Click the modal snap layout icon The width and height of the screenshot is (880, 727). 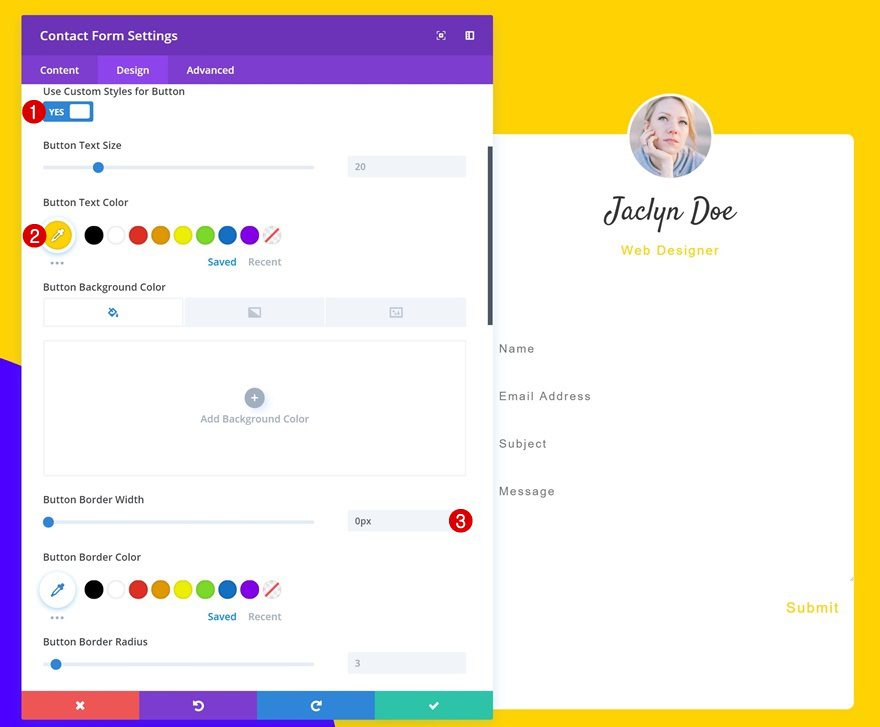click(469, 34)
